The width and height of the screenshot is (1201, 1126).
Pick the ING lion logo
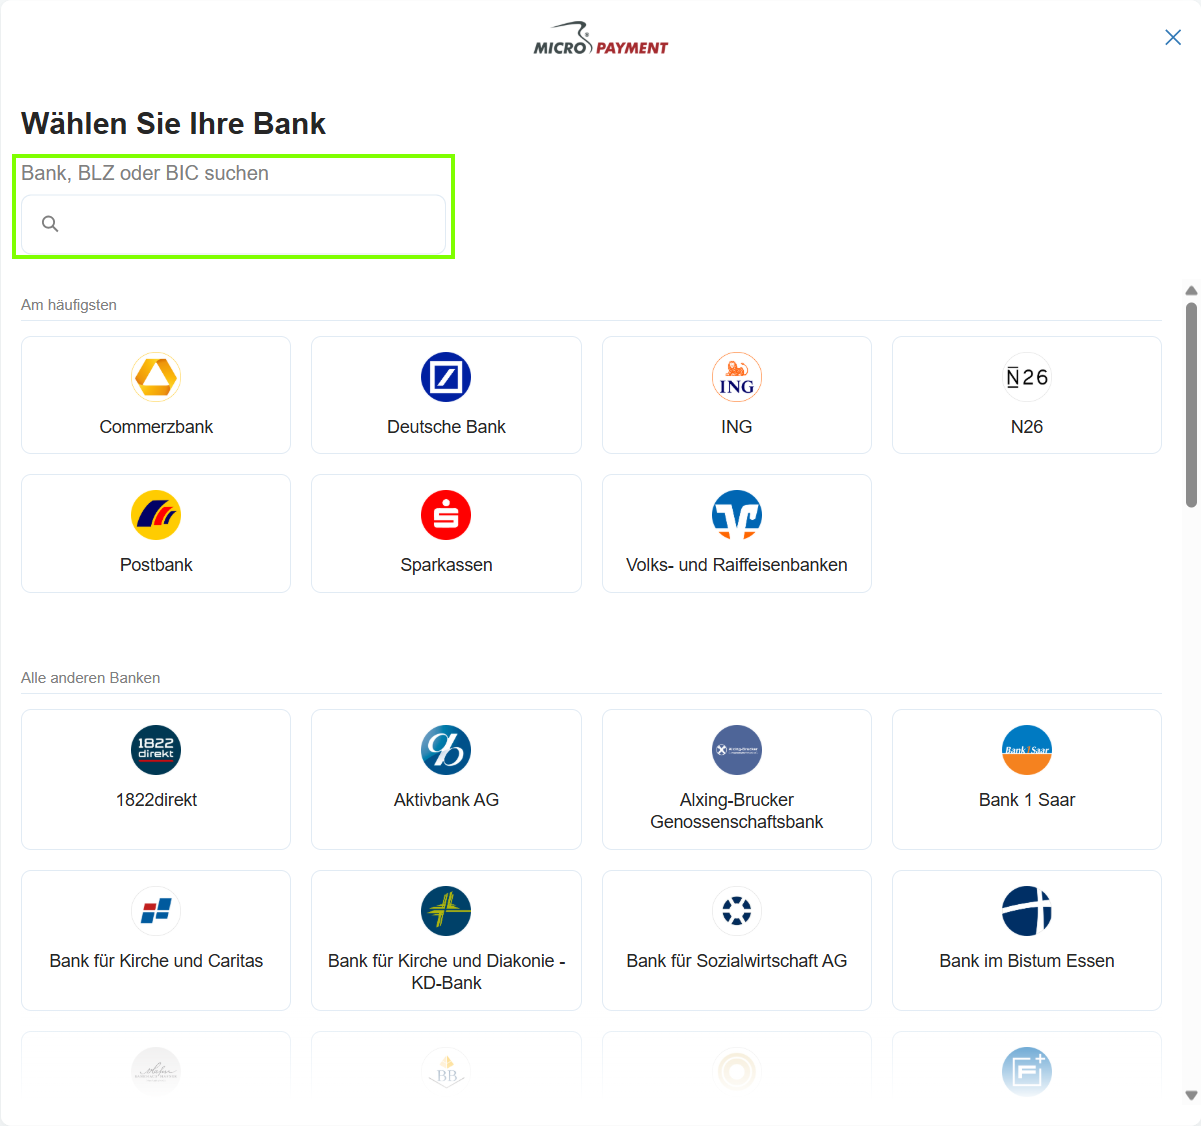(737, 377)
